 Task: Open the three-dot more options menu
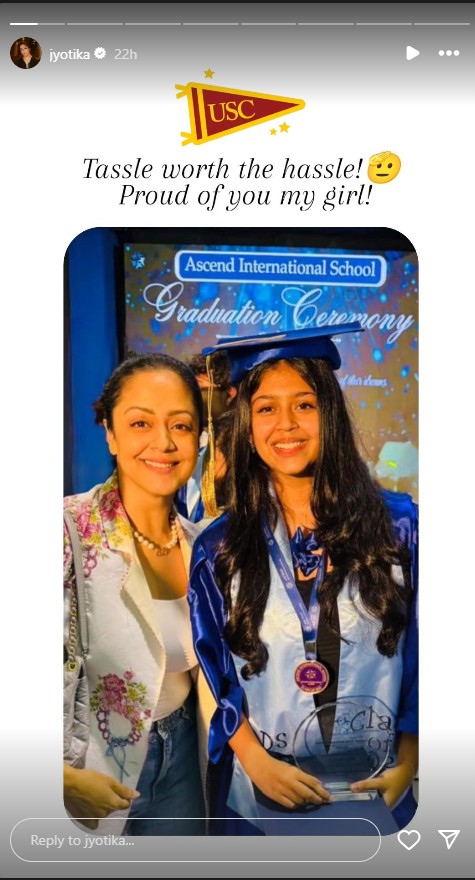pos(449,53)
